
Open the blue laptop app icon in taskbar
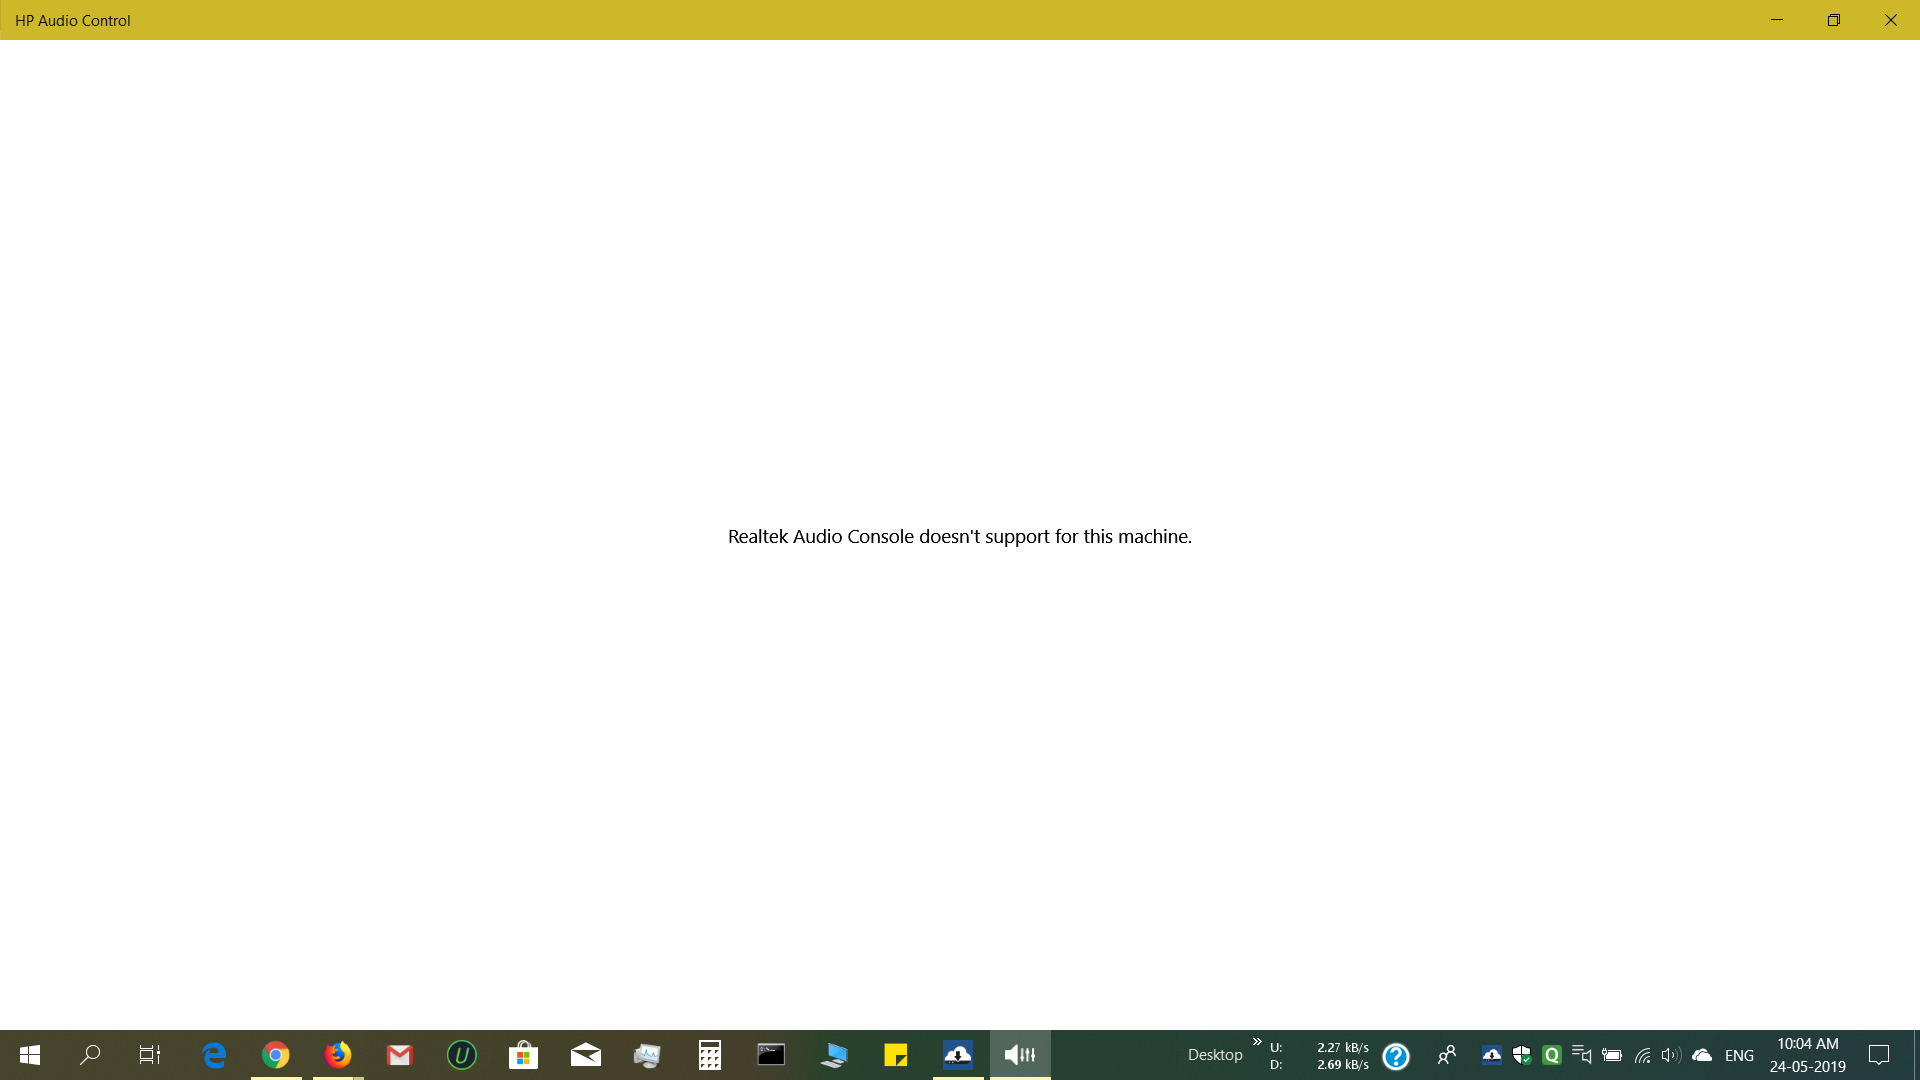tap(834, 1055)
